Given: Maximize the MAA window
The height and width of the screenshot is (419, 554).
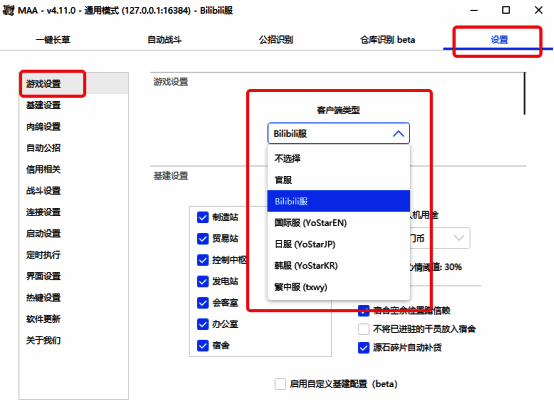Looking at the screenshot, I should click(x=506, y=10).
